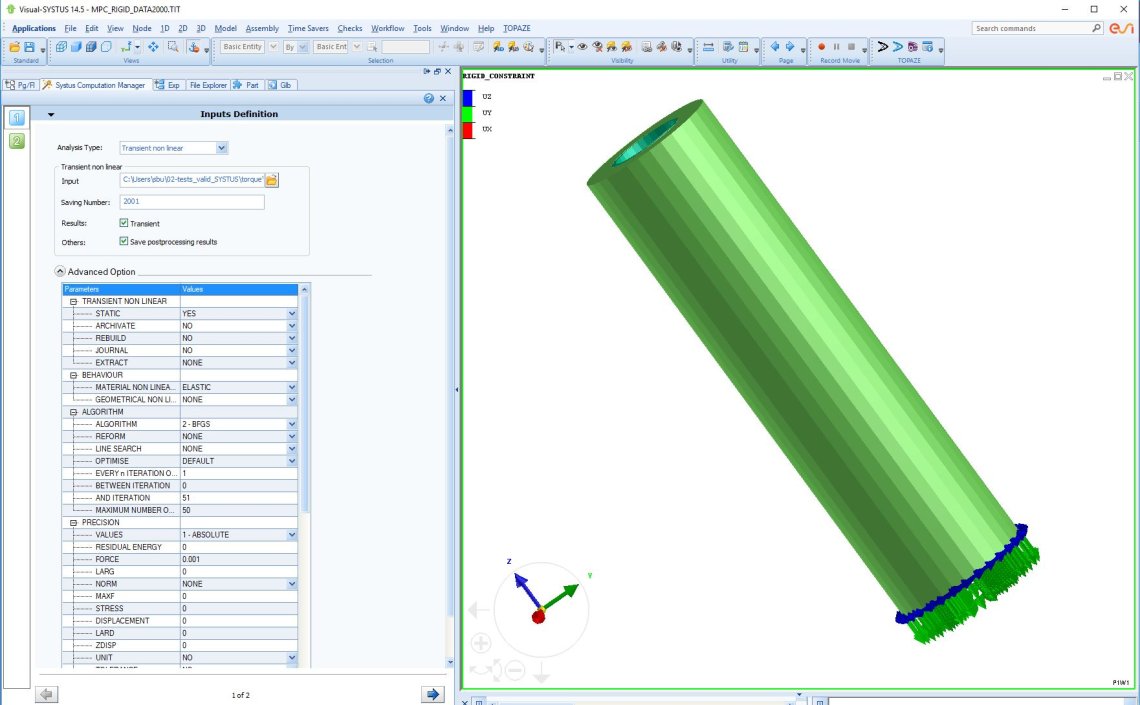Open the Assembly menu
Screen dimensions: 1140x705
[262, 28]
